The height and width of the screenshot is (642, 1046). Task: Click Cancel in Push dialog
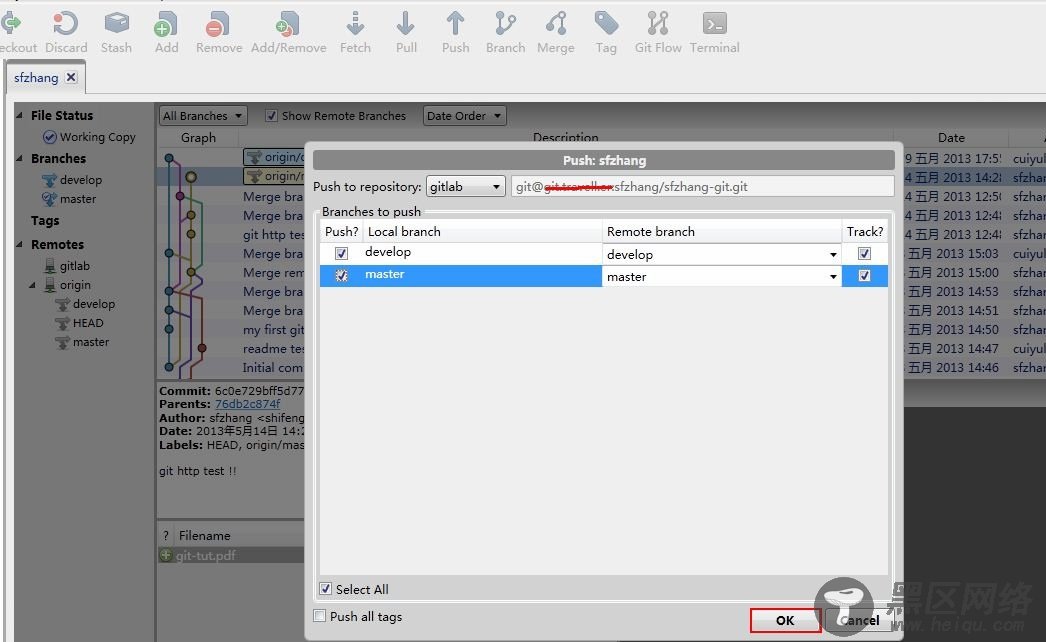861,620
